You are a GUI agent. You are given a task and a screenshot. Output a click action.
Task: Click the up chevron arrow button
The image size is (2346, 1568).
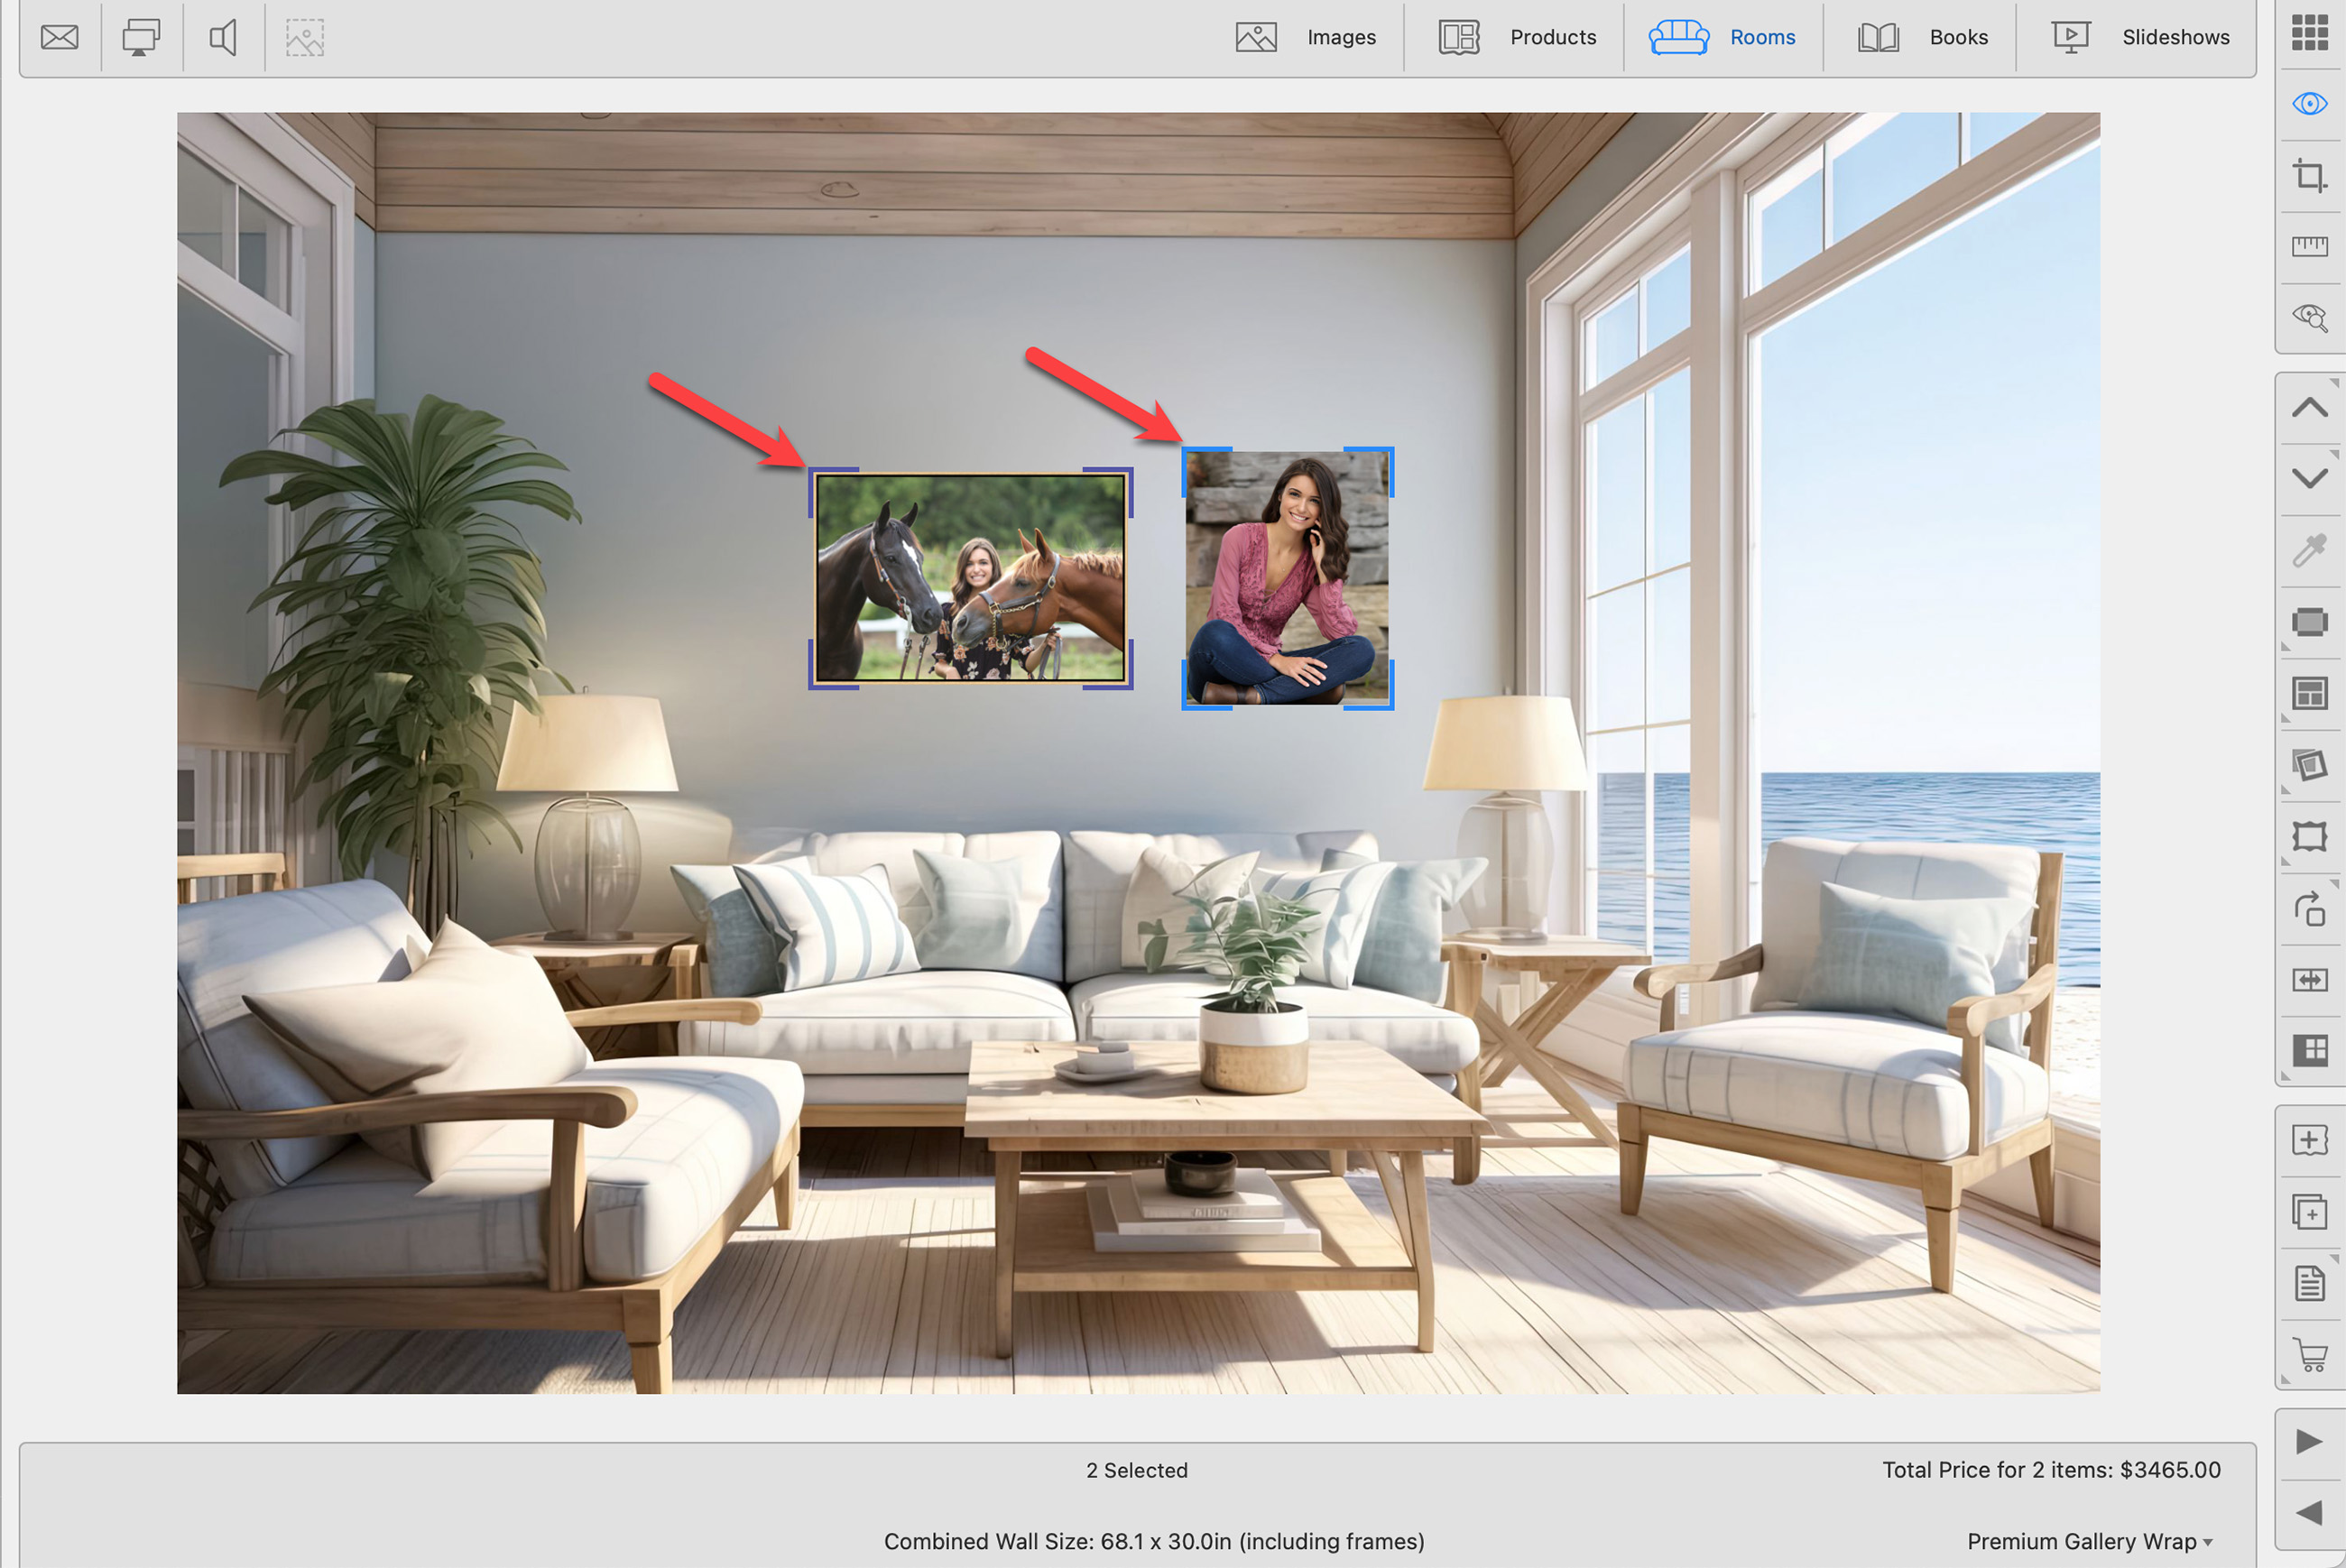pos(2309,408)
